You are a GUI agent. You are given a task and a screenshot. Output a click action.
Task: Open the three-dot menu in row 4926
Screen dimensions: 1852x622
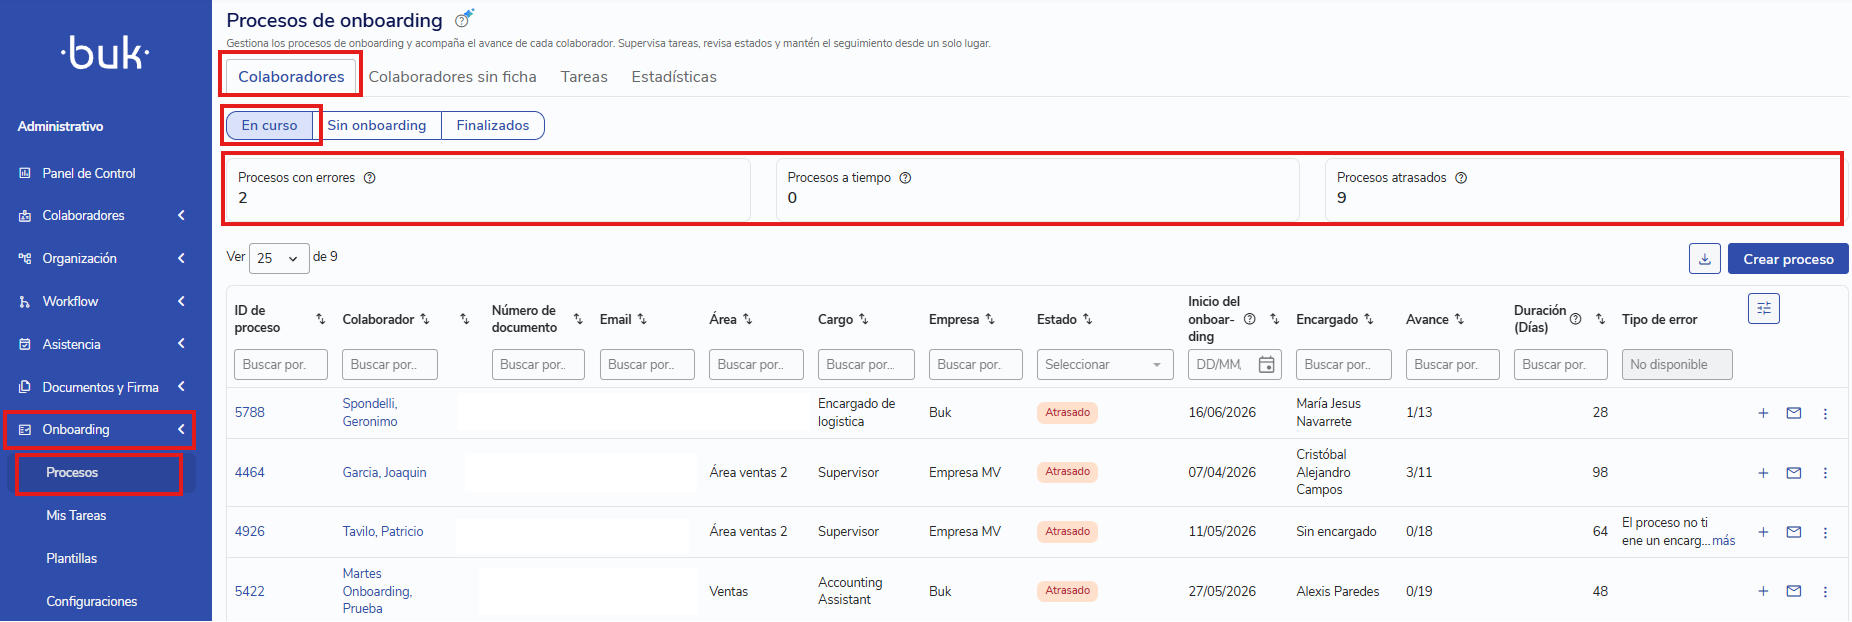1825,533
